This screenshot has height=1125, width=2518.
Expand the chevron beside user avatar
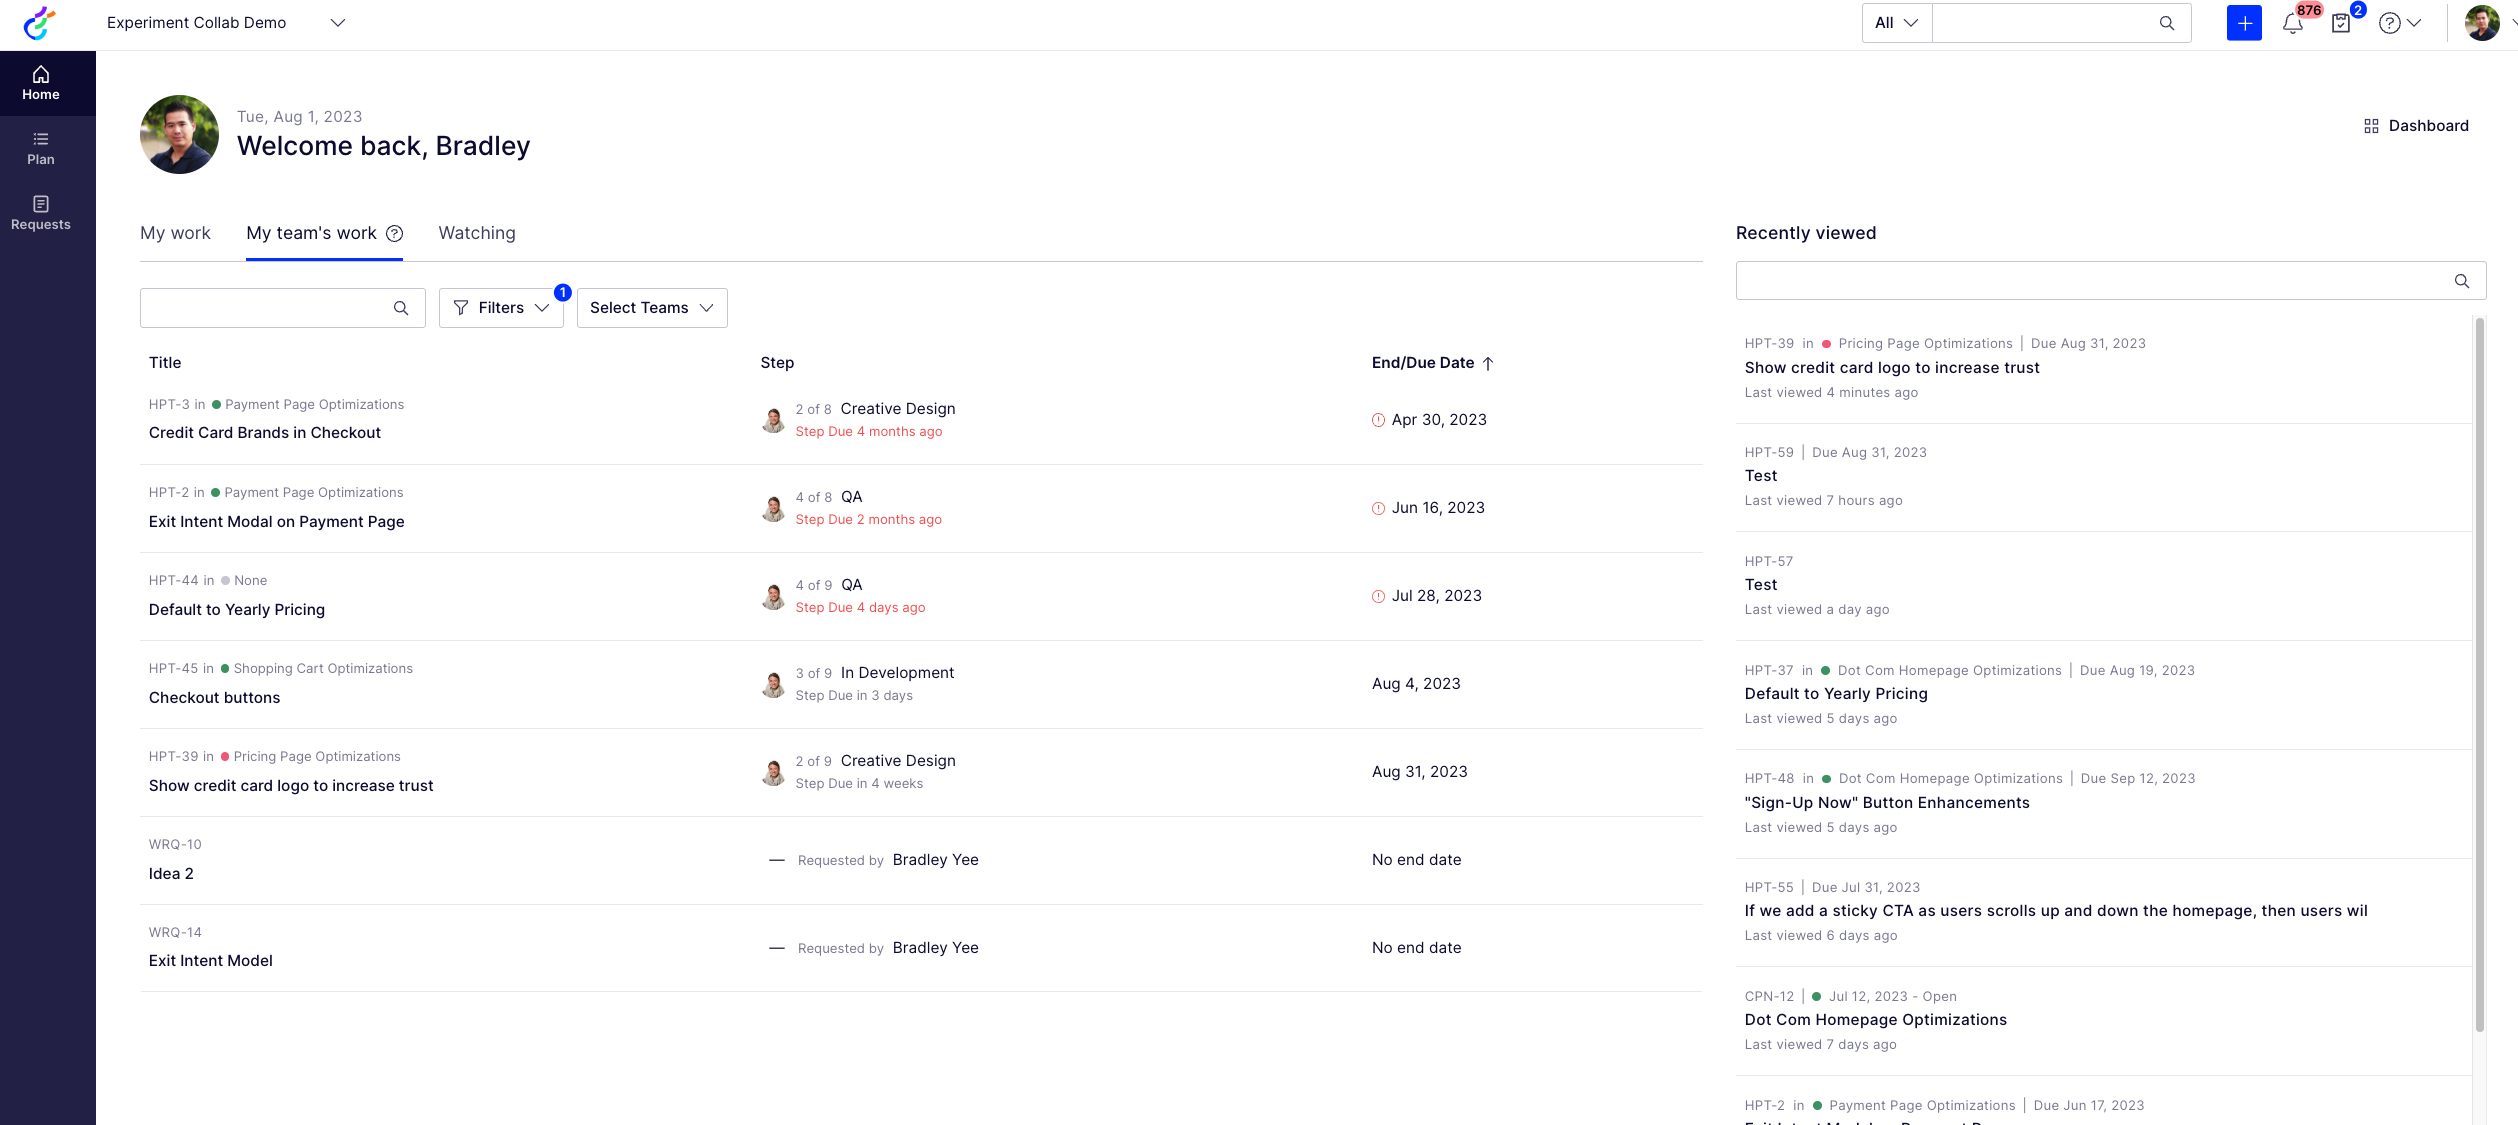pos(2512,23)
